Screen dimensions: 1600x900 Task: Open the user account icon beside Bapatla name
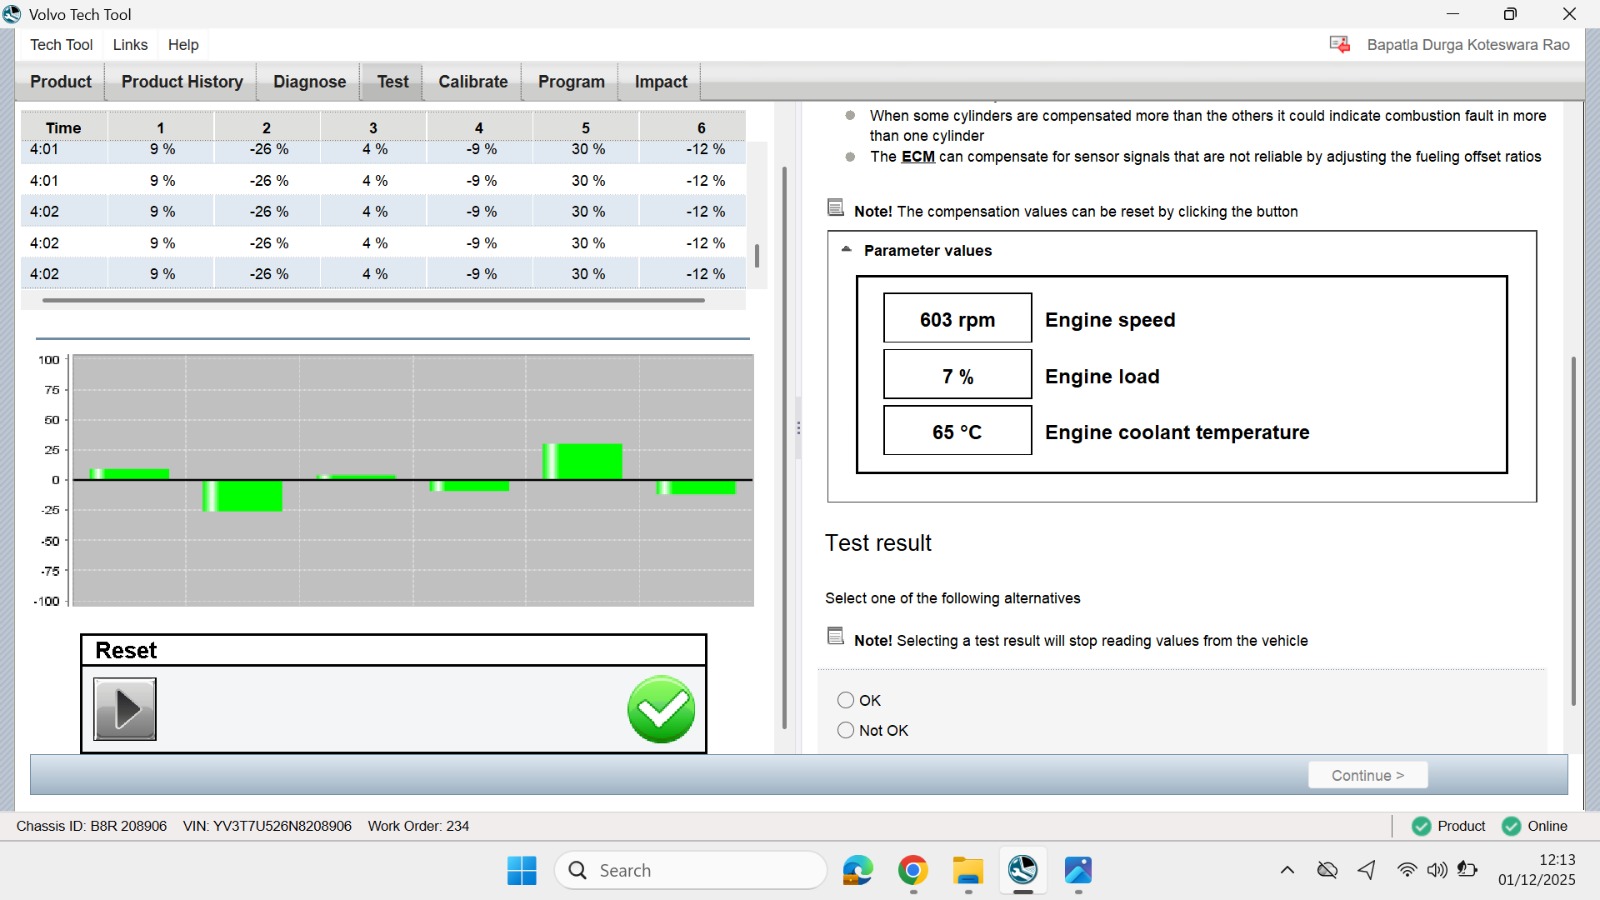(x=1340, y=44)
